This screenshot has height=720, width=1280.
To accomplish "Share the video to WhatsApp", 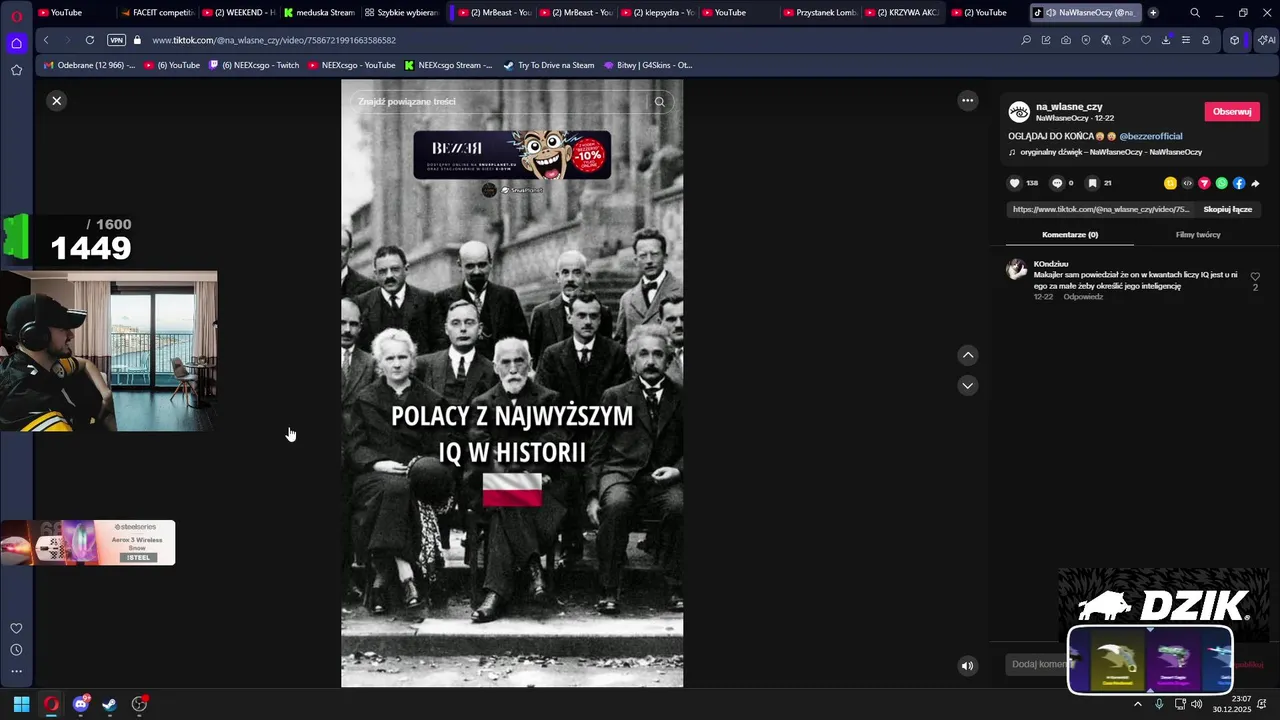I will tap(1221, 183).
